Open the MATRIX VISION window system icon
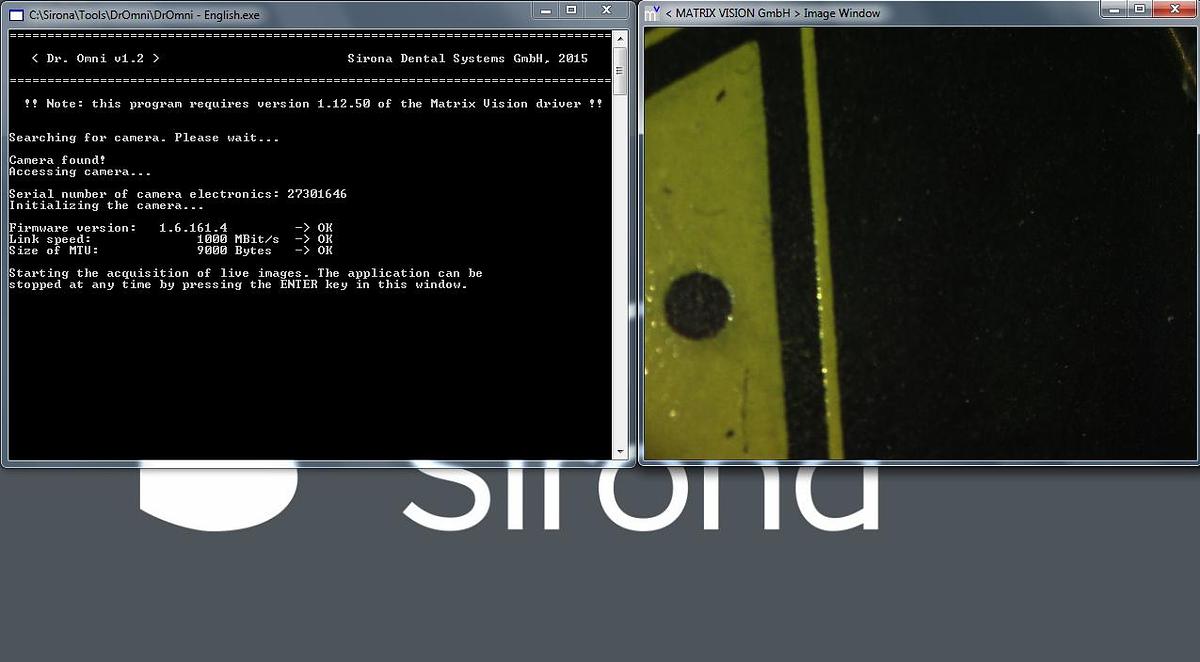 click(x=652, y=13)
